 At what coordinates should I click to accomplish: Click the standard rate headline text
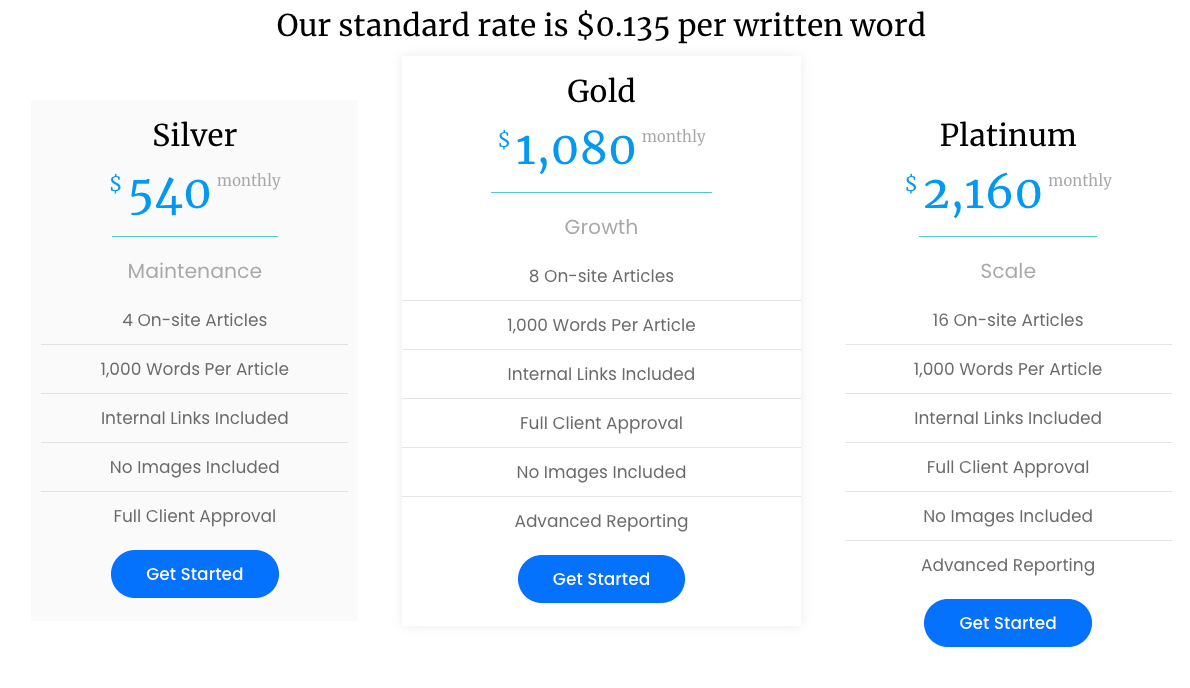coord(601,25)
